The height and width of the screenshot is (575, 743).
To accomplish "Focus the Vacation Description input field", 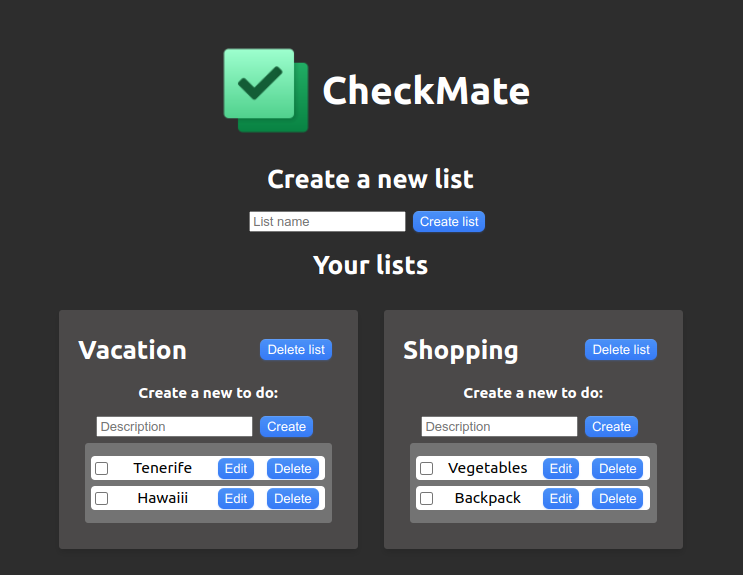I will pos(174,427).
